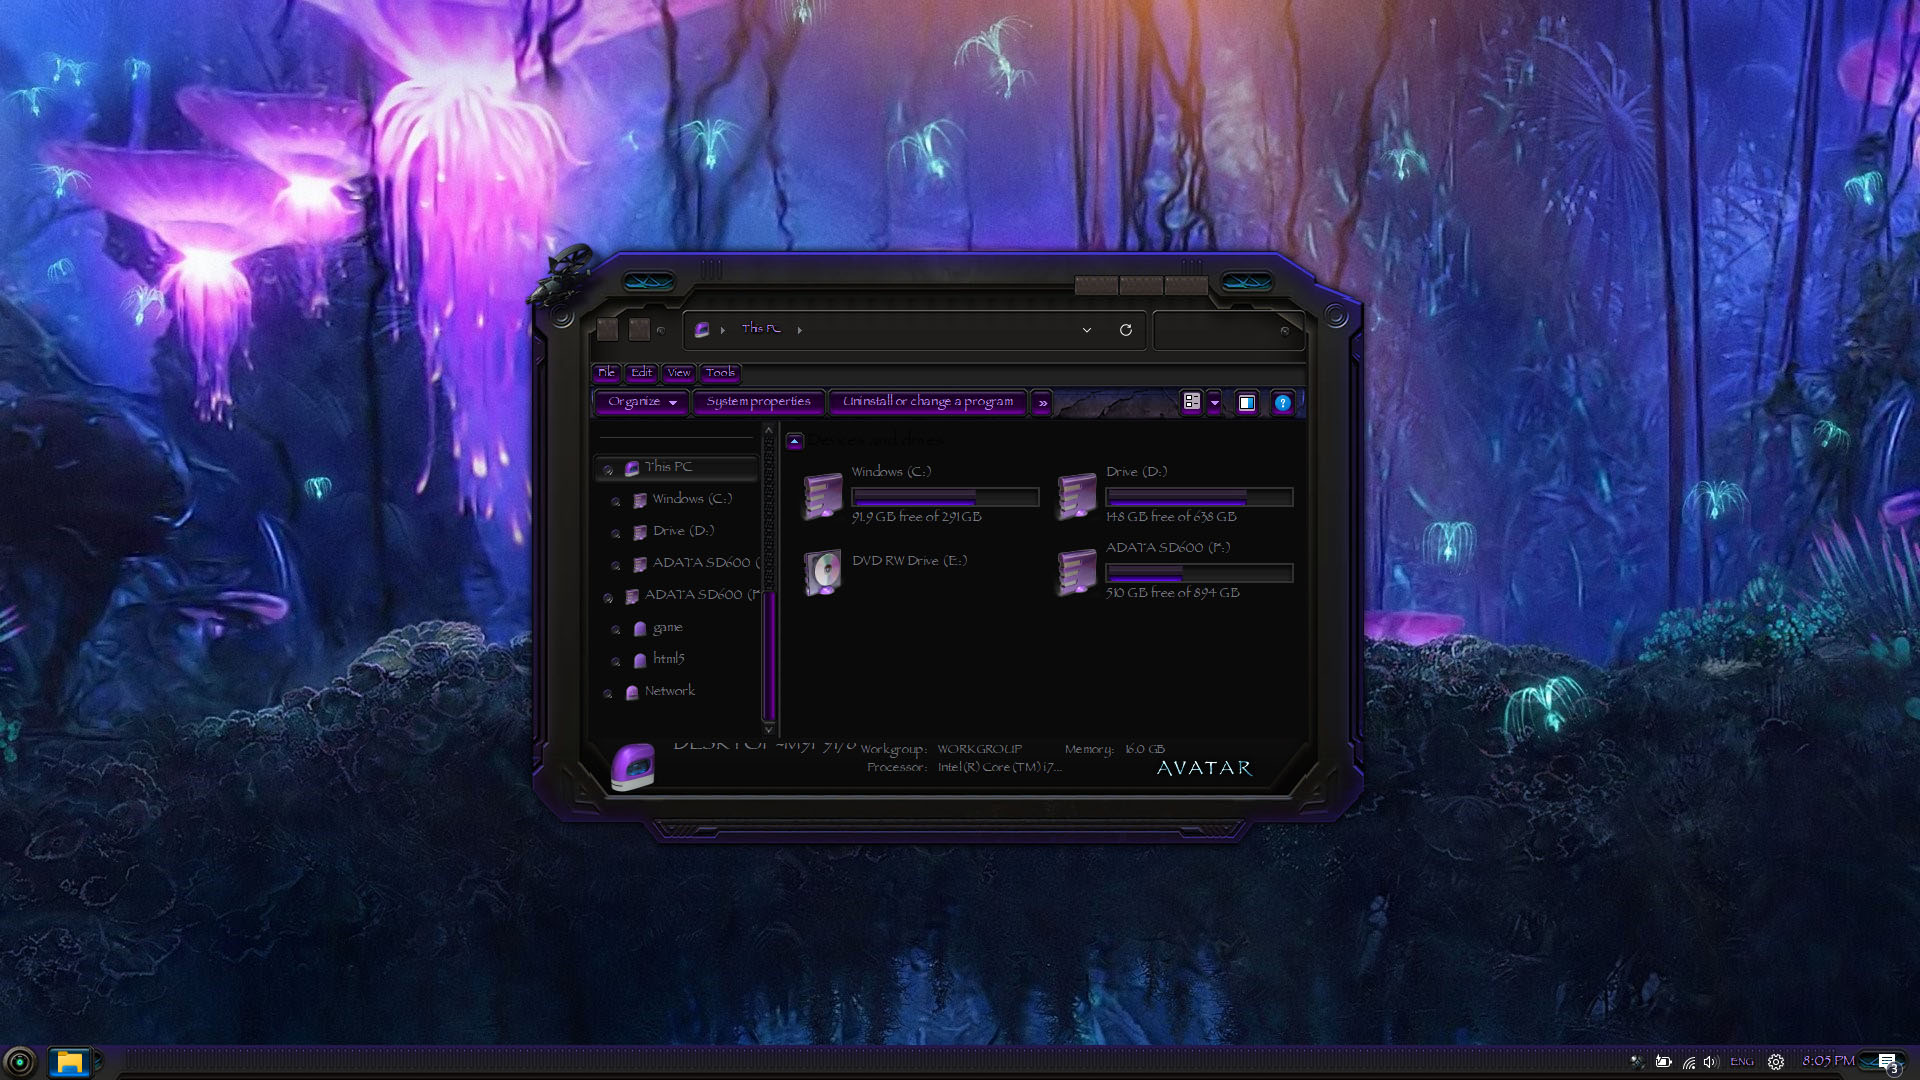Viewport: 1920px width, 1080px height.
Task: Open the volume speaker tray icon
Action: pyautogui.click(x=1710, y=1062)
